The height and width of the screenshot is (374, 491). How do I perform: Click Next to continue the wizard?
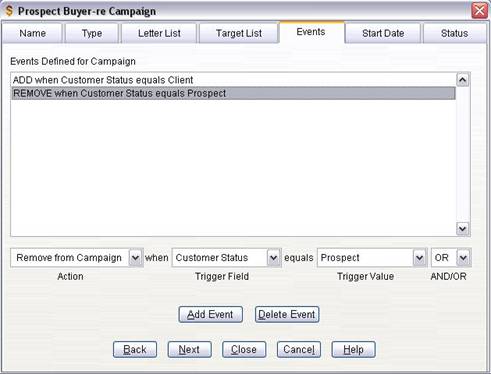pos(189,349)
